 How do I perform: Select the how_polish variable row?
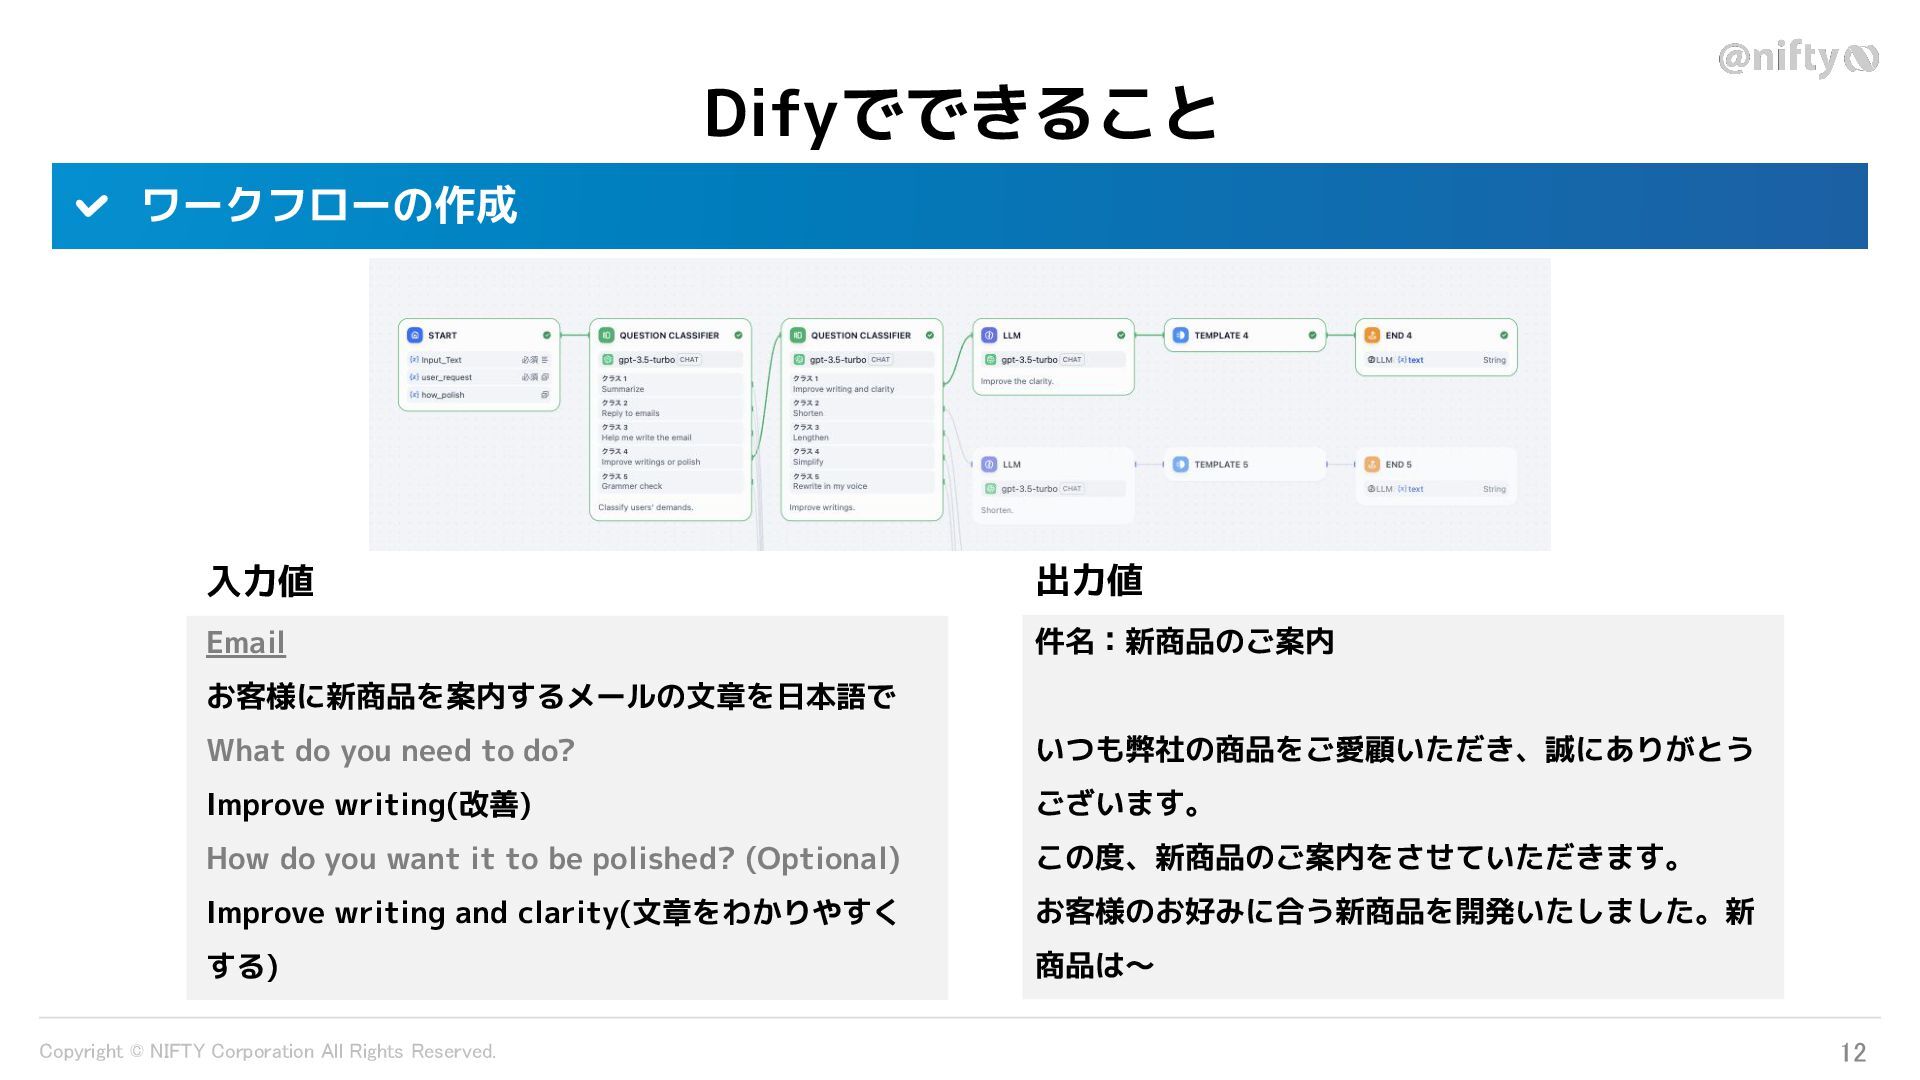443,395
